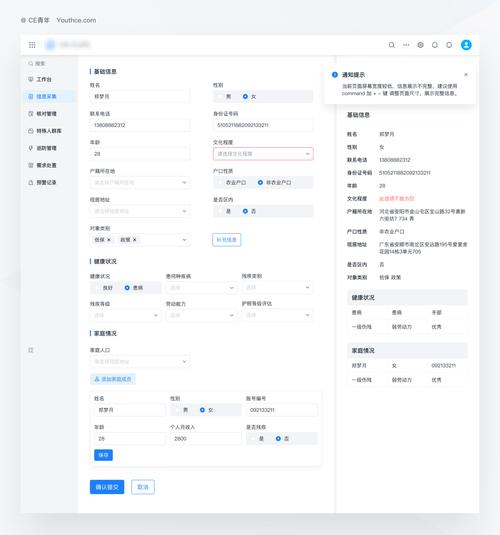Remove the first tag in 对象类别 field
The width and height of the screenshot is (500, 535).
109,240
